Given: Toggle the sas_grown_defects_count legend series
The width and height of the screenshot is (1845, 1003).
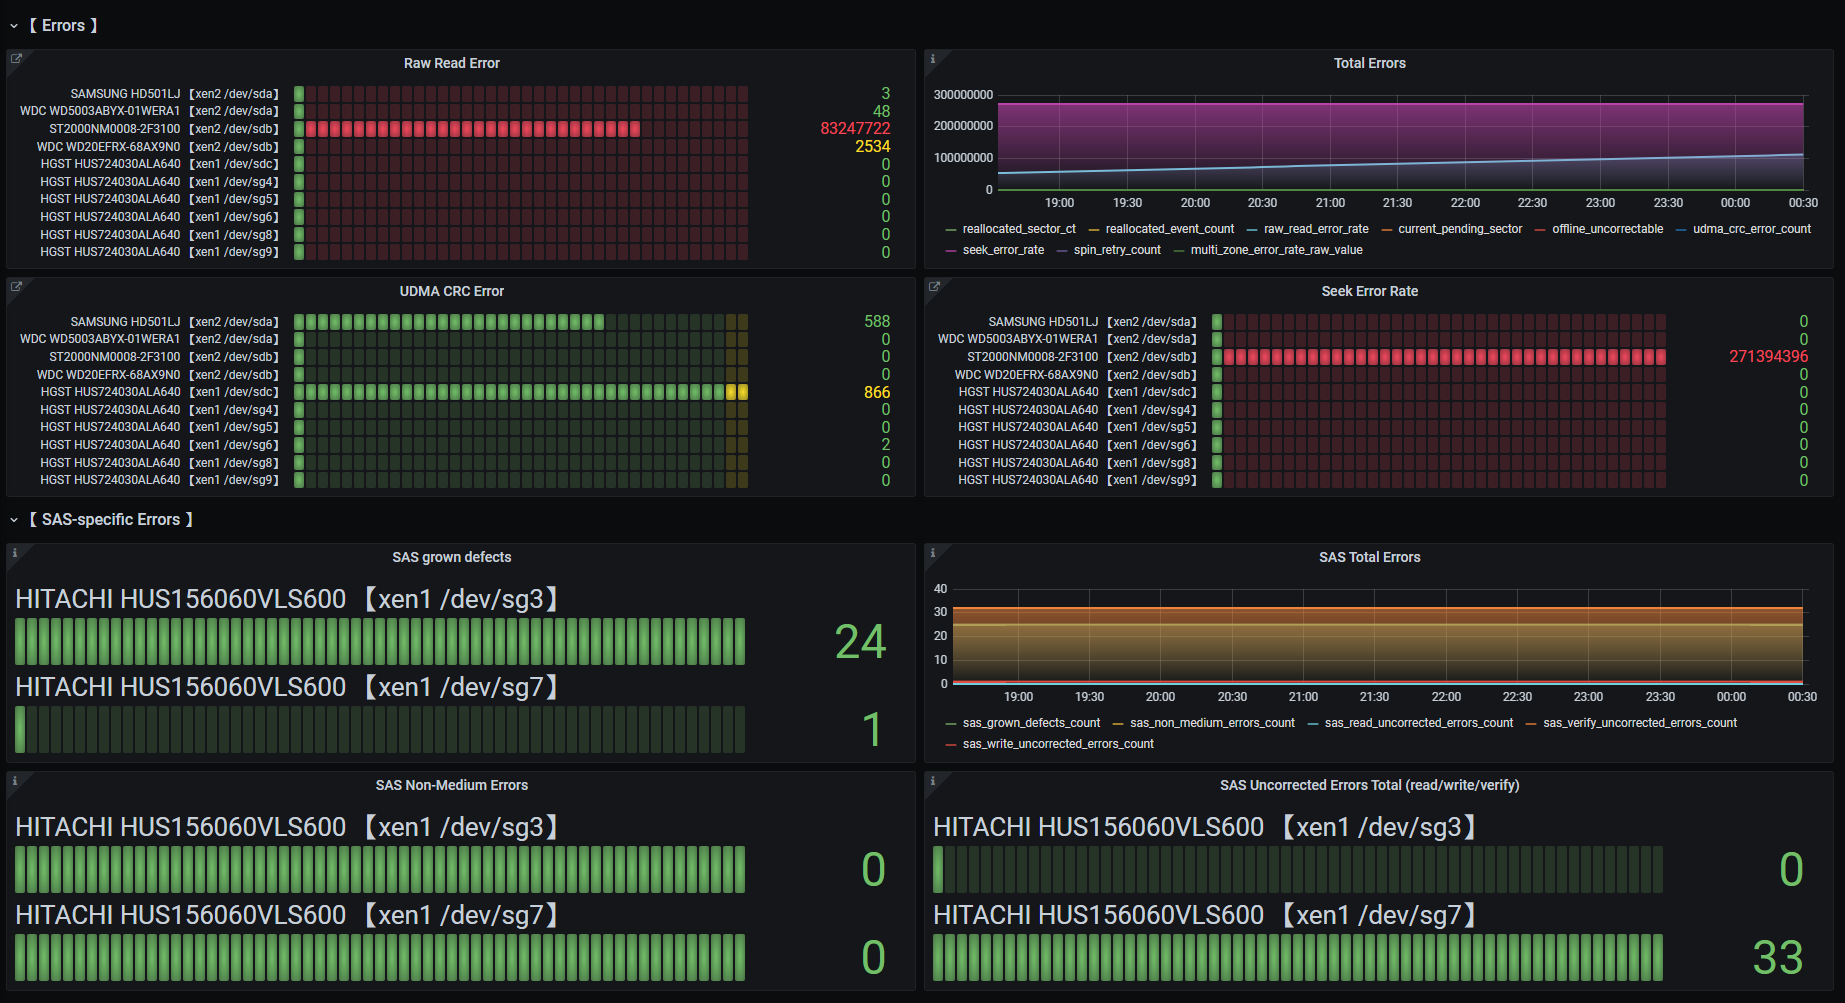Looking at the screenshot, I should click(x=1031, y=723).
